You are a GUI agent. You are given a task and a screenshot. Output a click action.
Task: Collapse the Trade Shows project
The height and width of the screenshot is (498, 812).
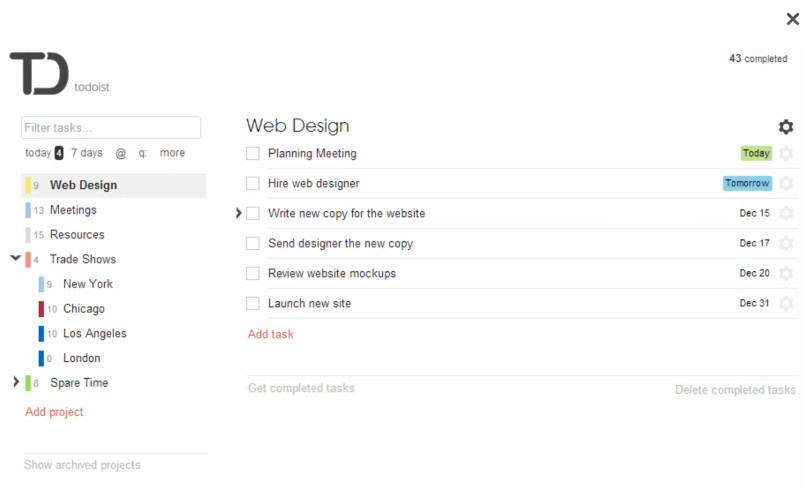15,259
